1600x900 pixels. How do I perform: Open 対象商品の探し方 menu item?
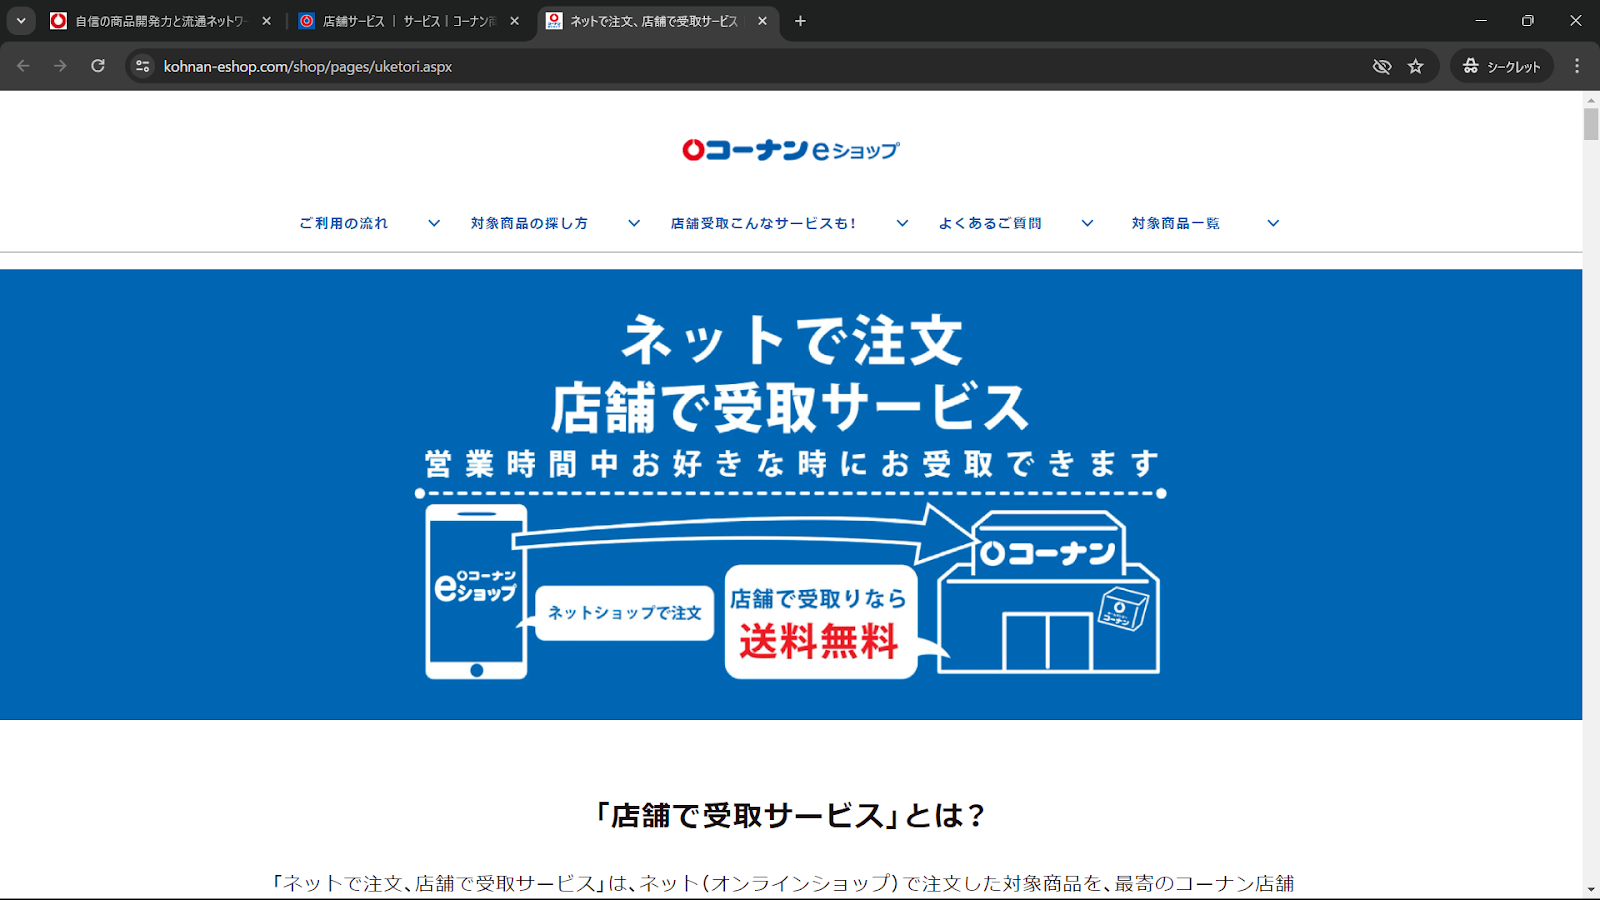(529, 223)
